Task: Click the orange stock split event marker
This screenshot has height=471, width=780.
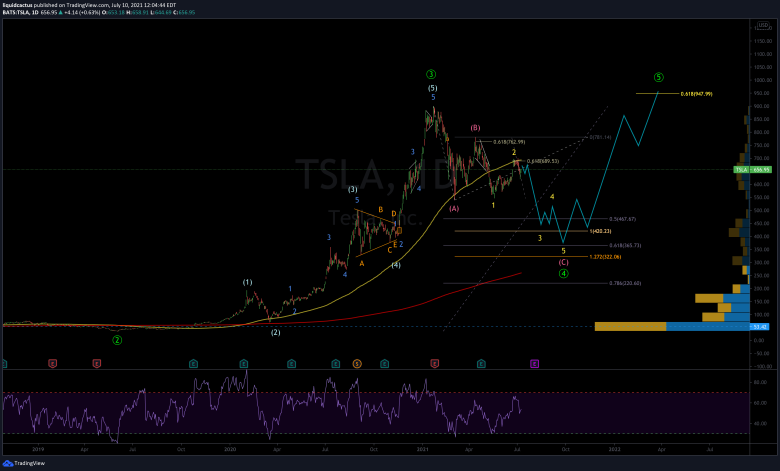Action: click(357, 364)
